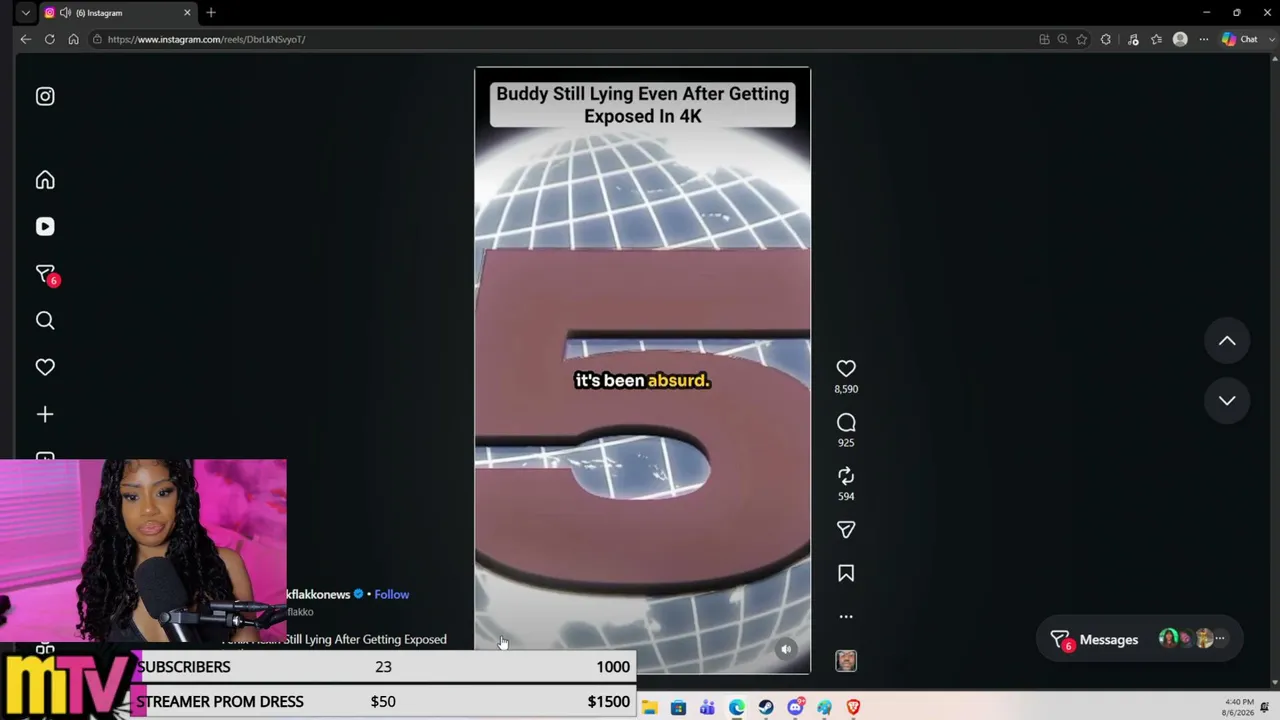Open the Instagram logo home link

pyautogui.click(x=45, y=96)
